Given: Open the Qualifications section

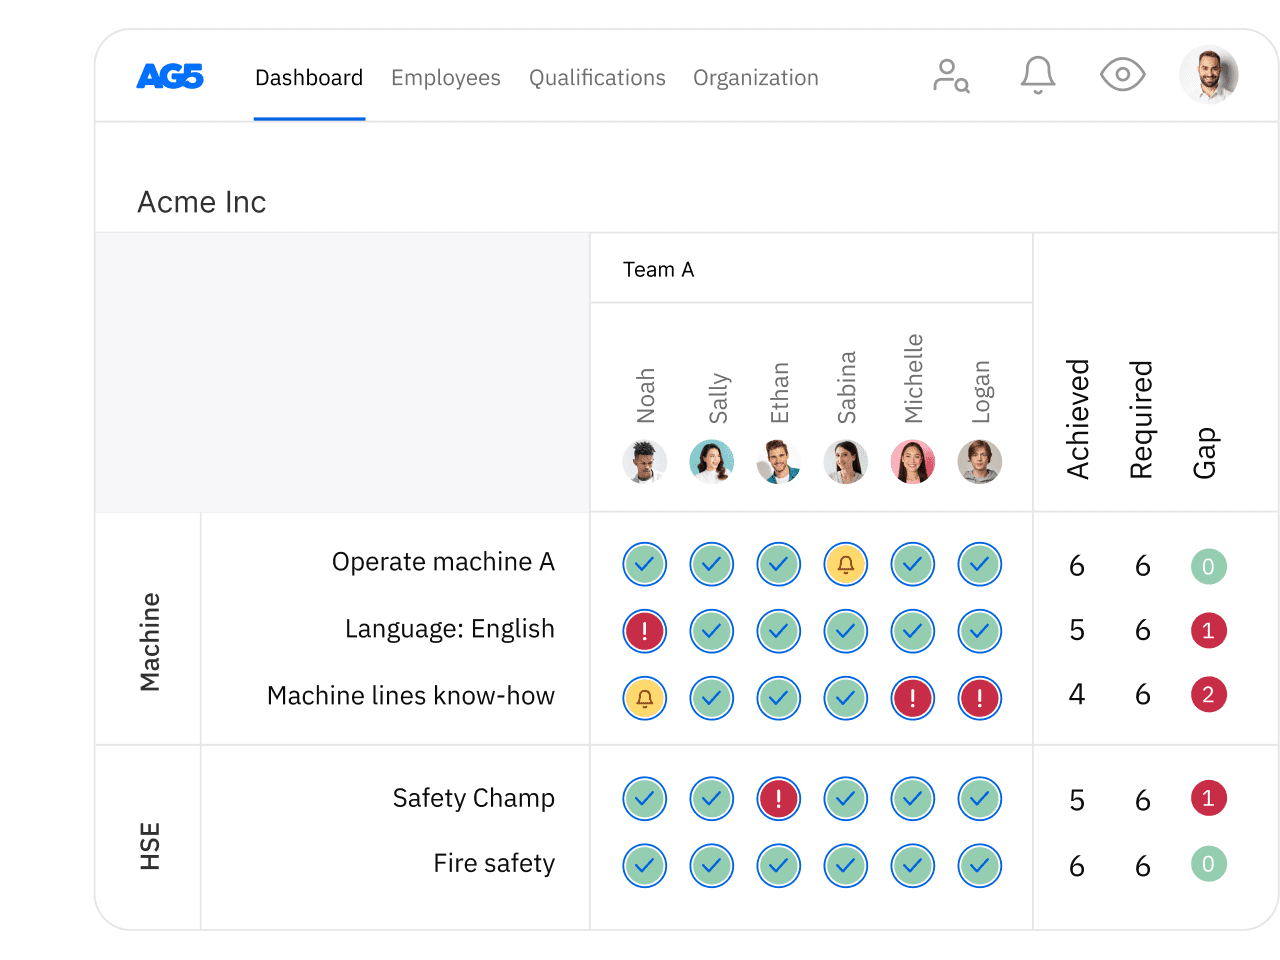Looking at the screenshot, I should (x=597, y=77).
